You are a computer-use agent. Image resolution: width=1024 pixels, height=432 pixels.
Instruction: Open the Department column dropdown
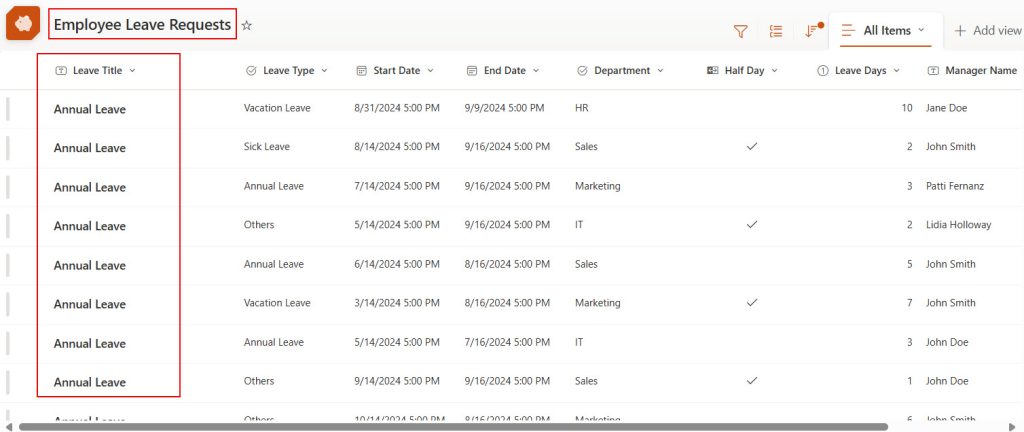(660, 70)
